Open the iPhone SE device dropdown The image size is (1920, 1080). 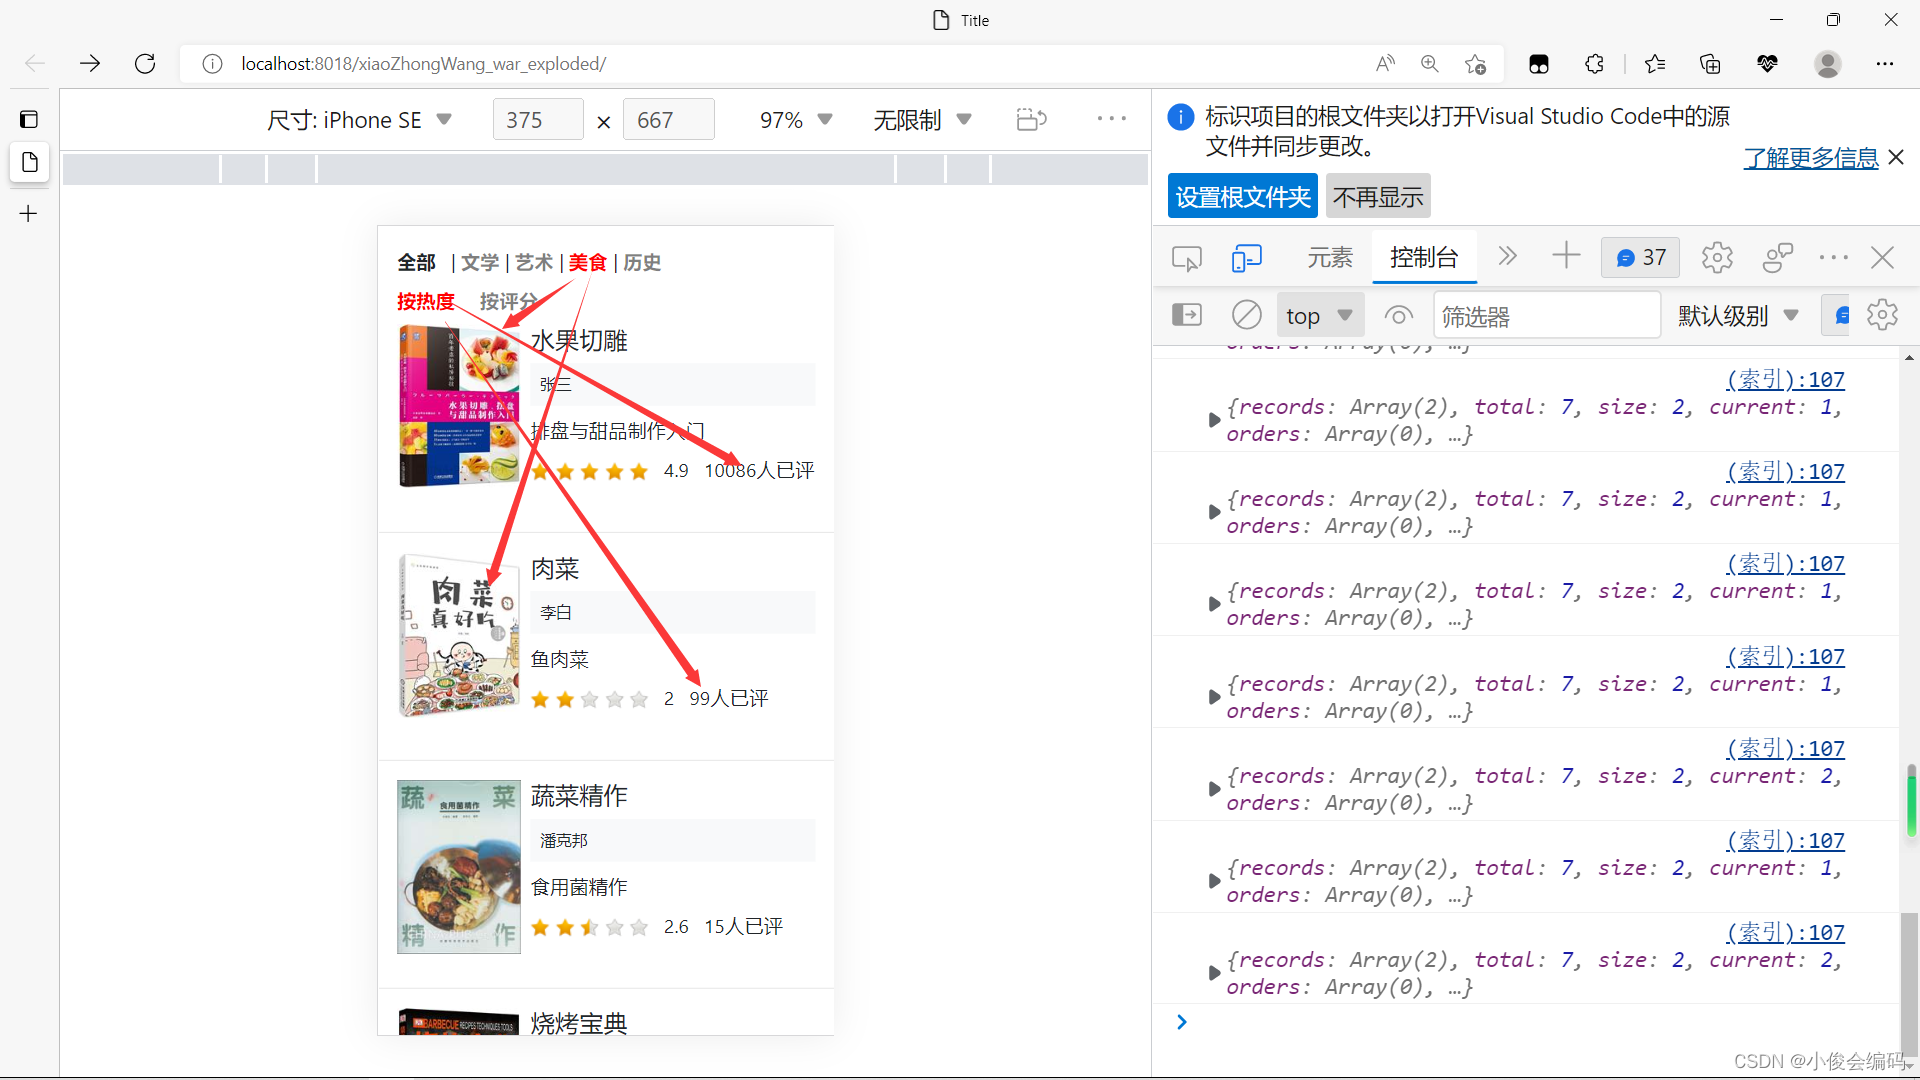[360, 120]
